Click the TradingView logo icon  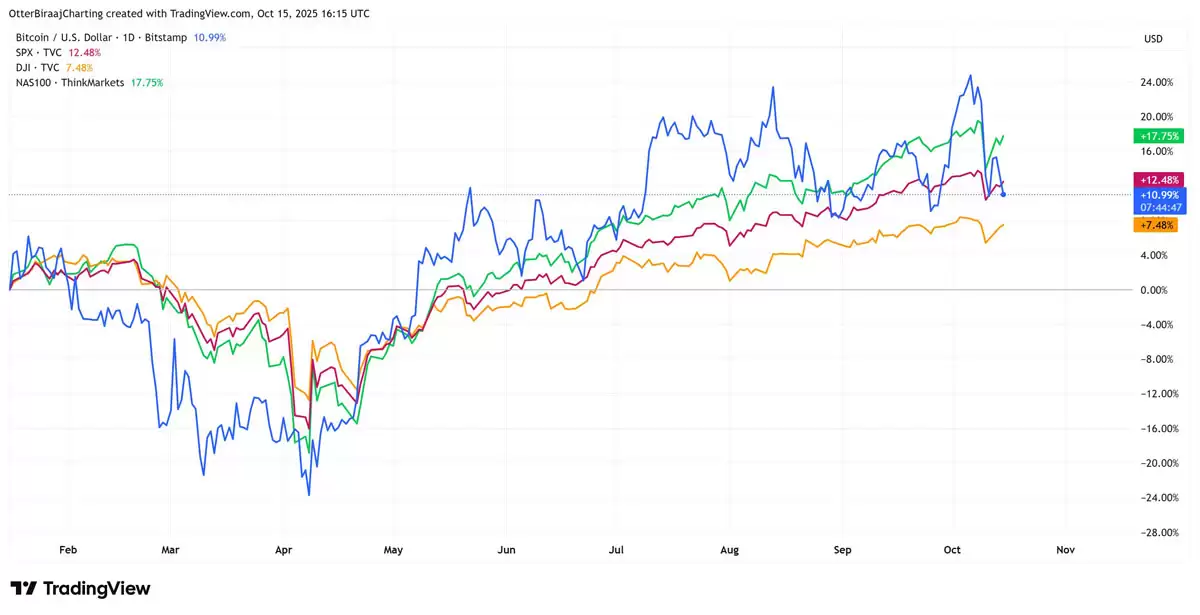24,589
